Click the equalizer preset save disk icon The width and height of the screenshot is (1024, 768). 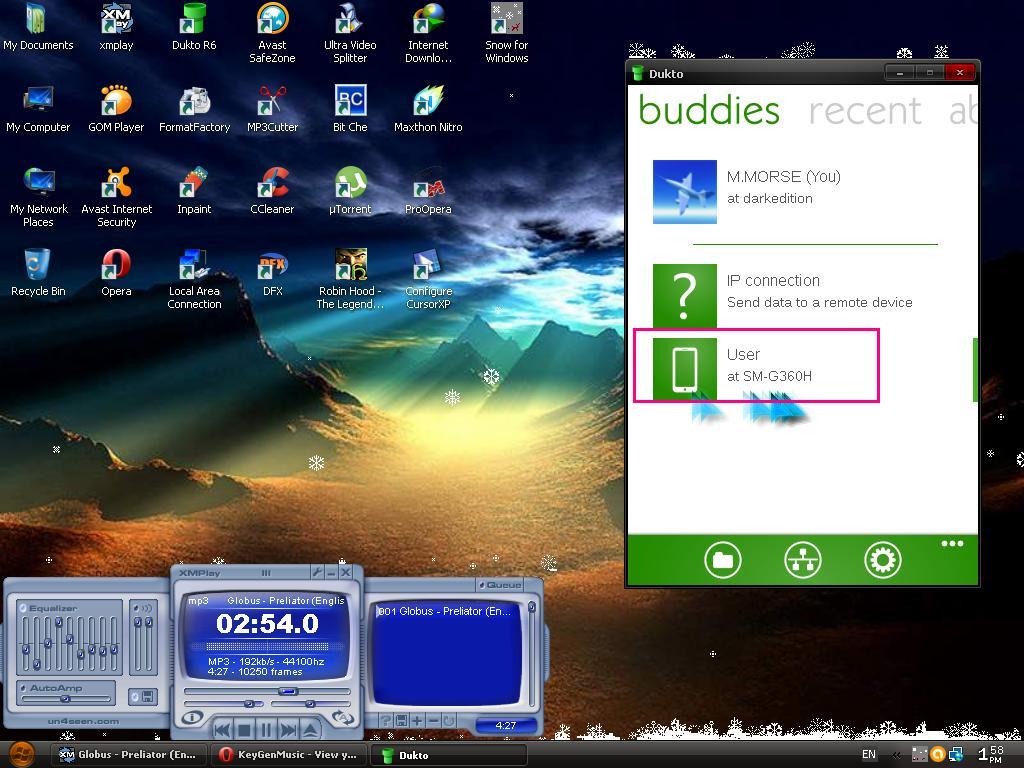[148, 697]
